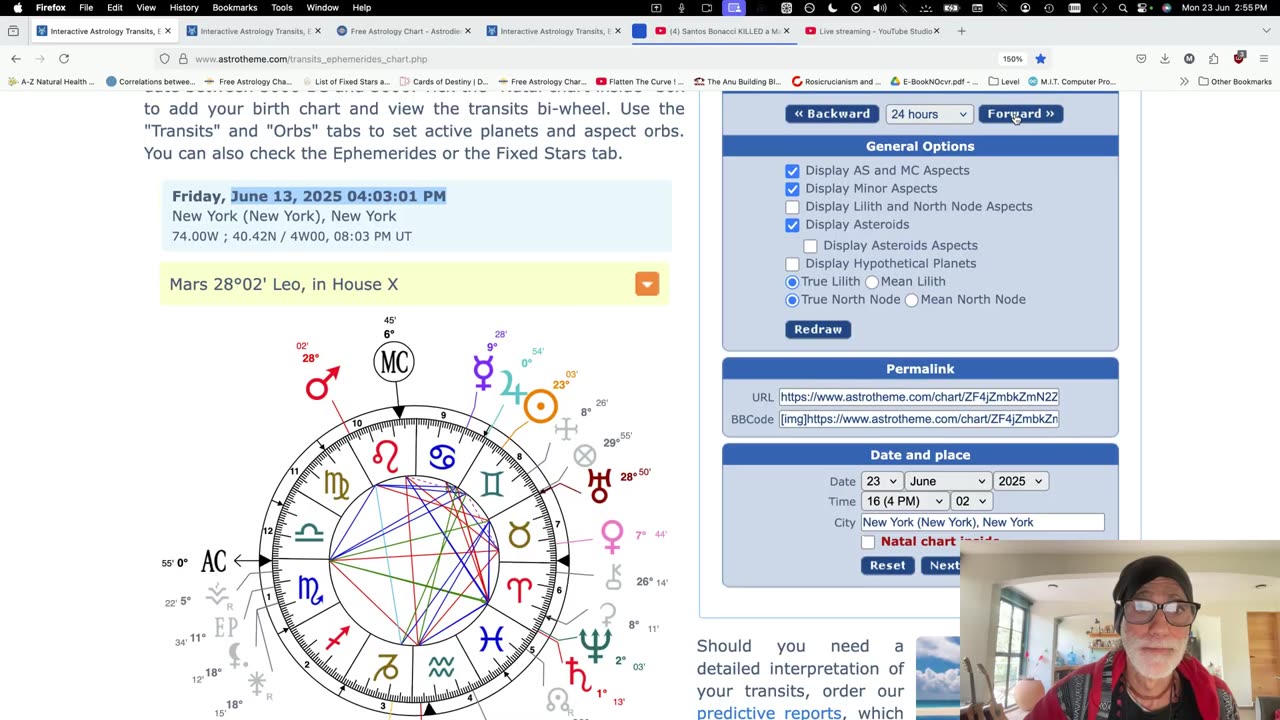Switch to the Live streaming YouTube Studio tab

(x=873, y=31)
